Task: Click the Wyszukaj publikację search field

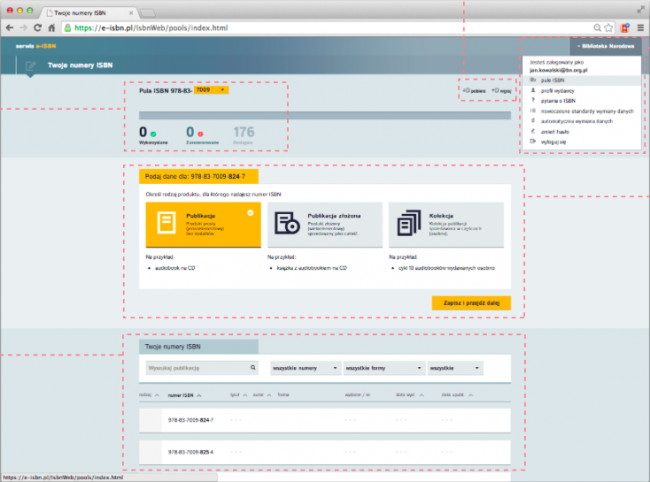Action: click(202, 368)
